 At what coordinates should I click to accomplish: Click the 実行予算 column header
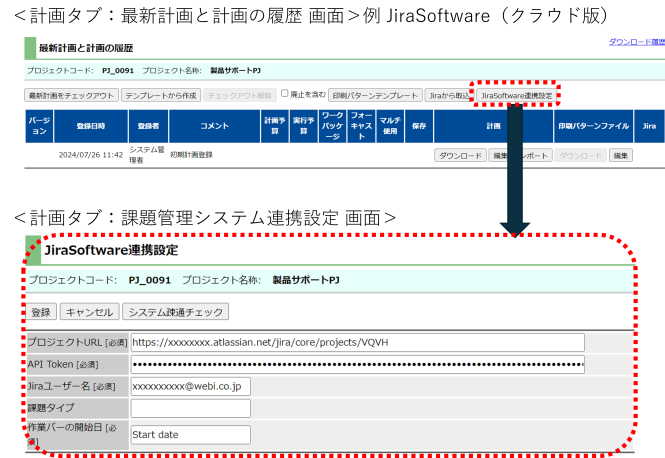pyautogui.click(x=304, y=126)
